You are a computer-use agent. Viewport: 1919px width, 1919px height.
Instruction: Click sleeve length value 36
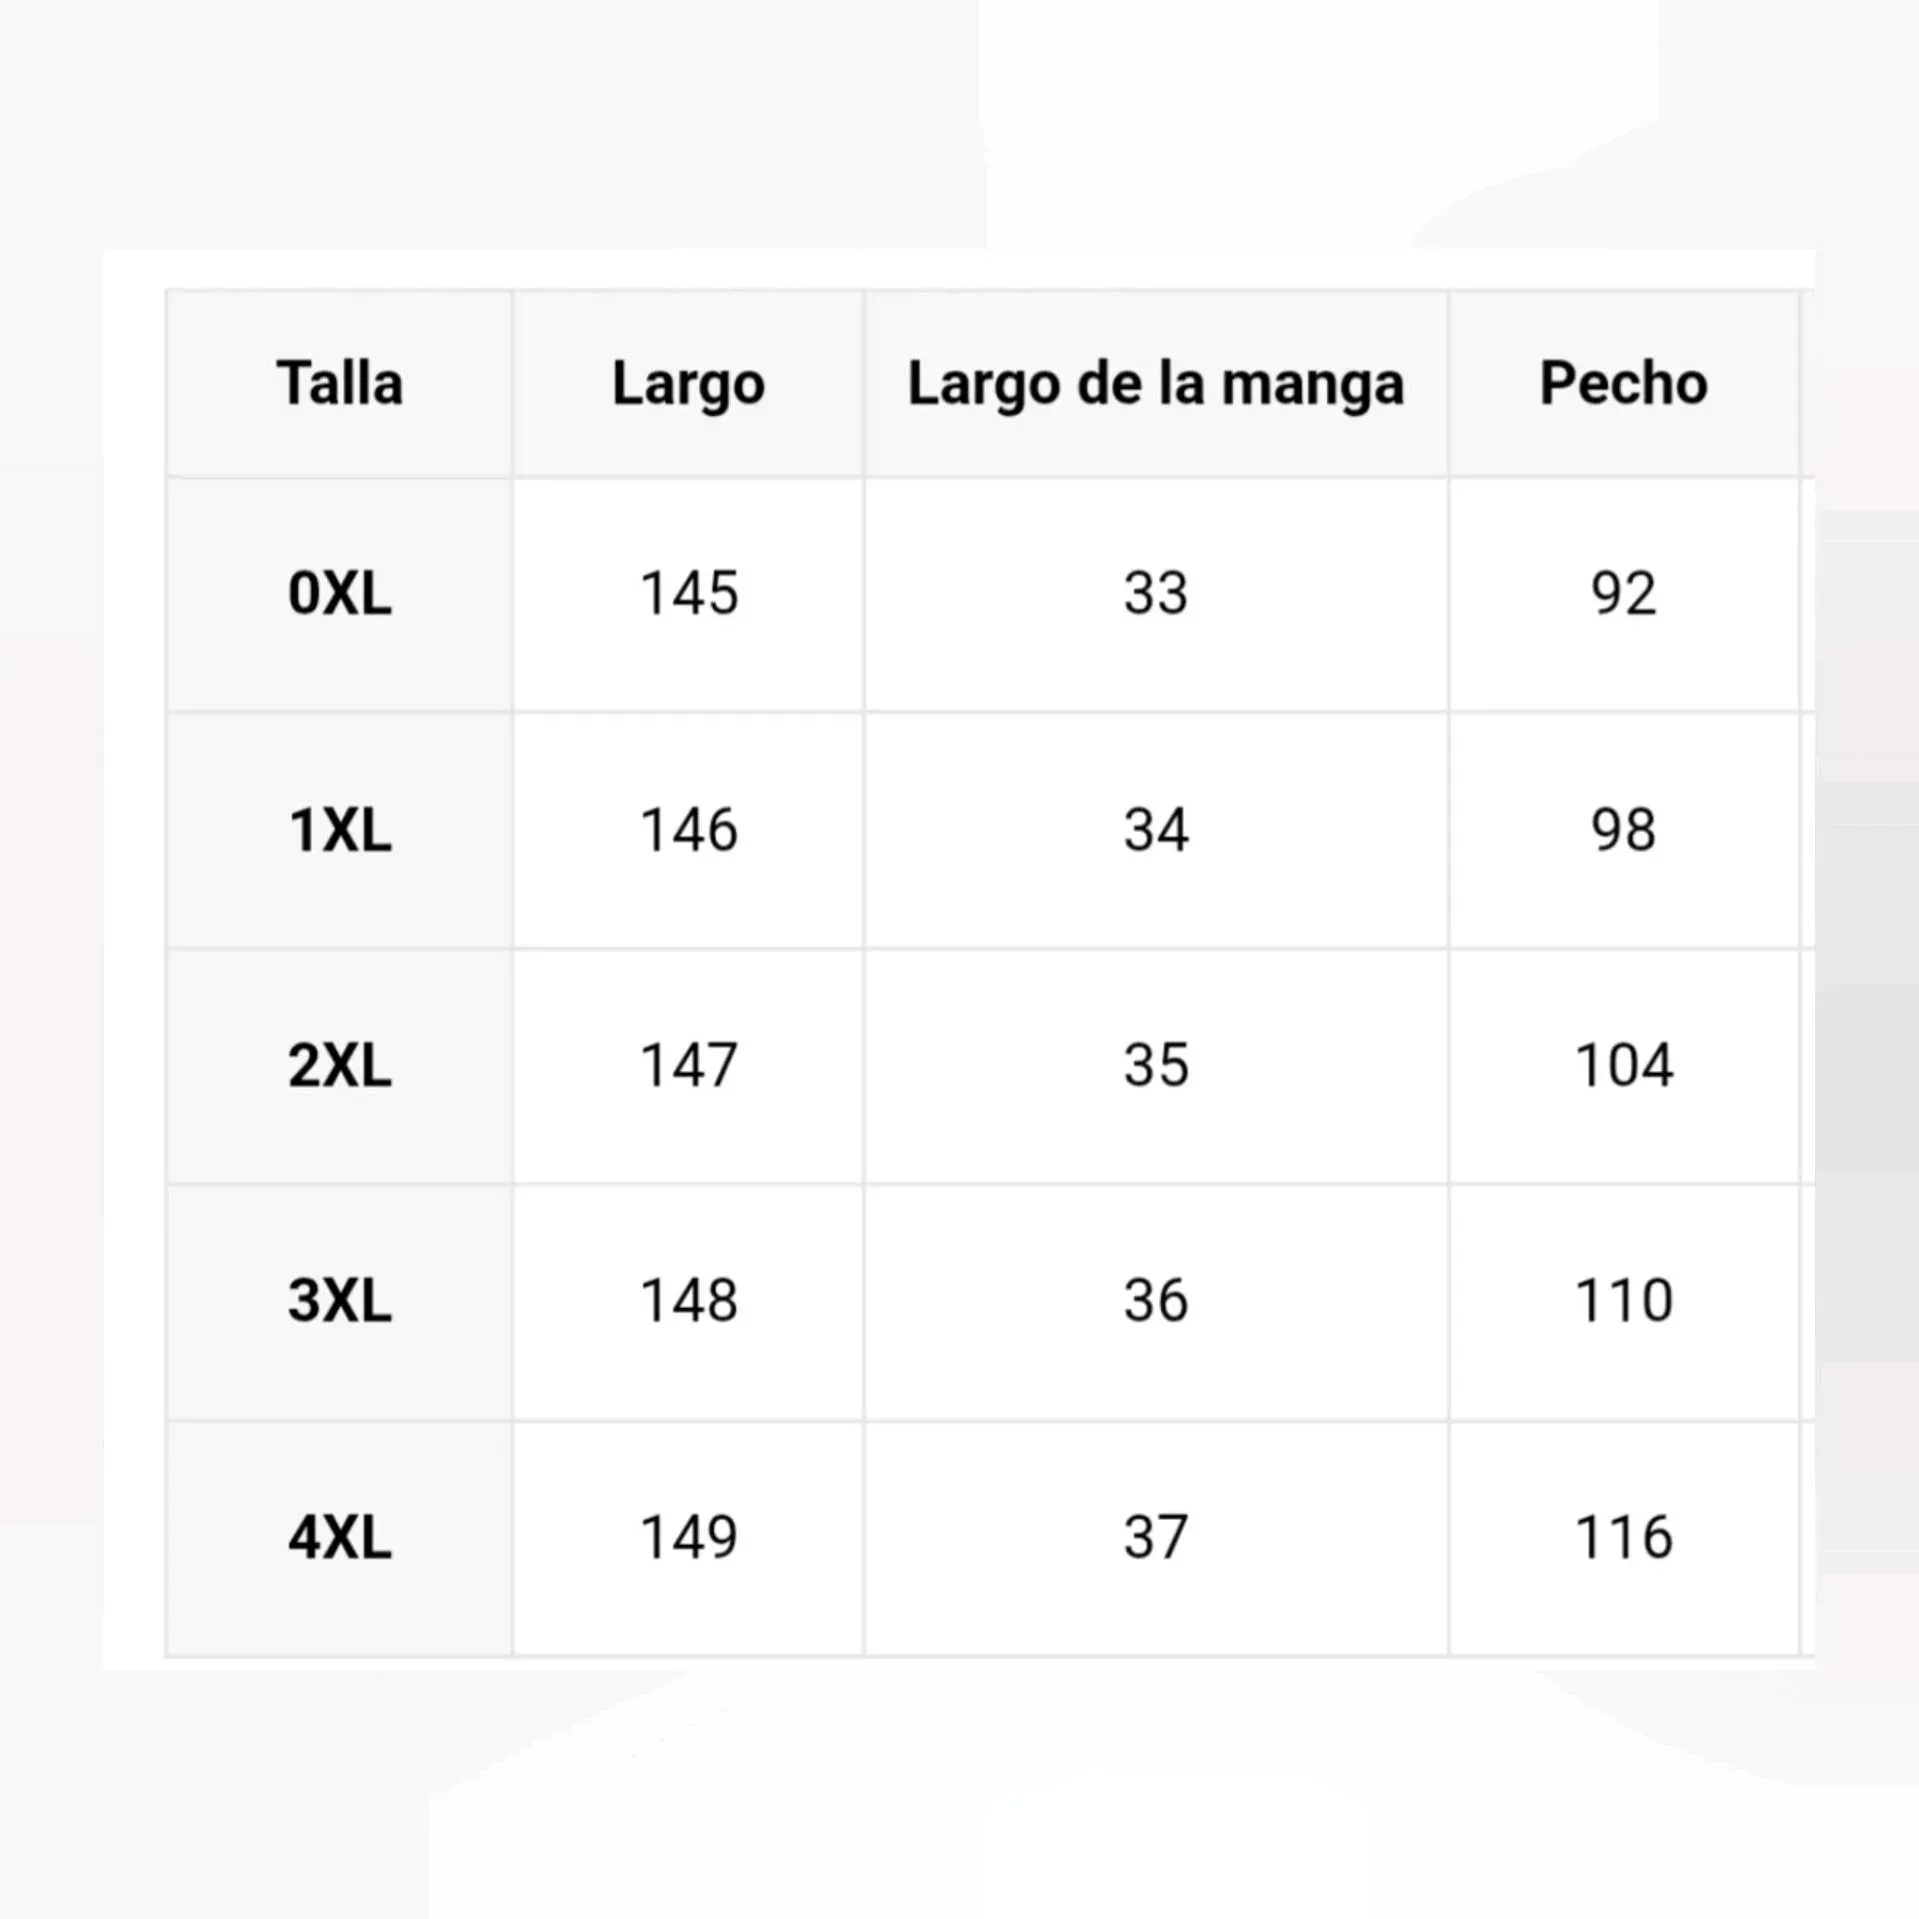[x=1155, y=1301]
